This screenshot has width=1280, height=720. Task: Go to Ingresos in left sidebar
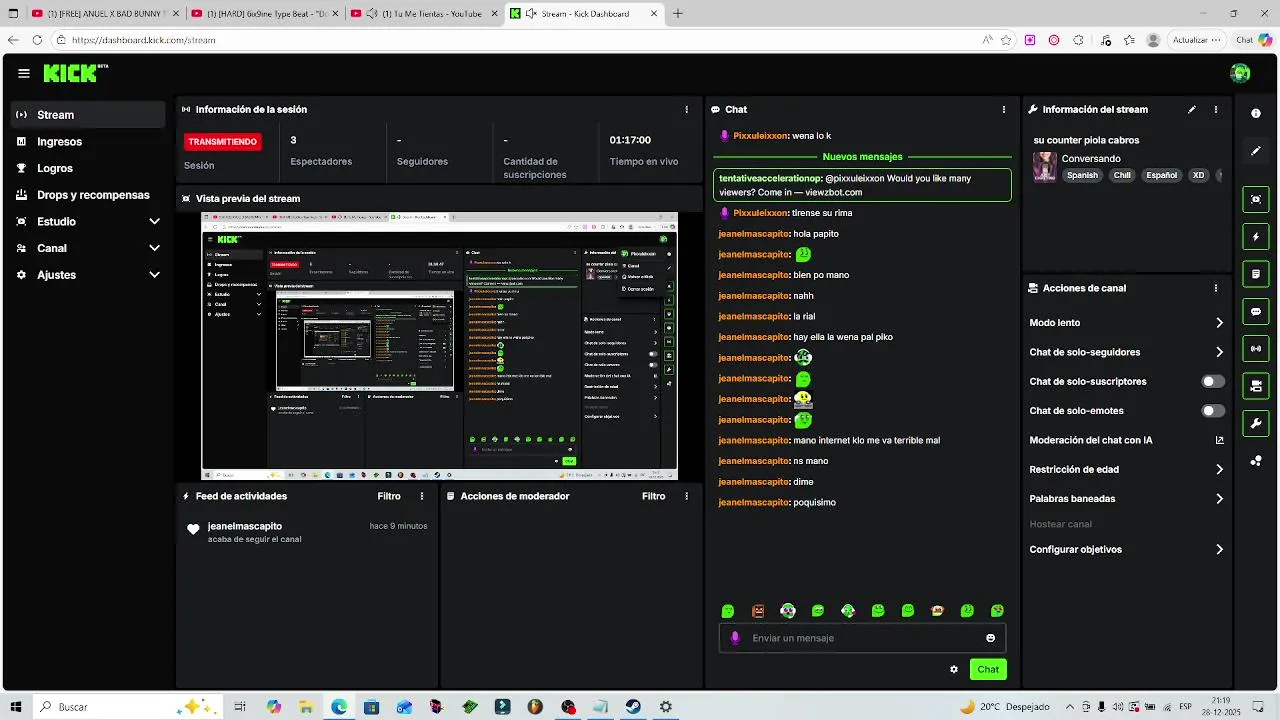tap(88, 142)
